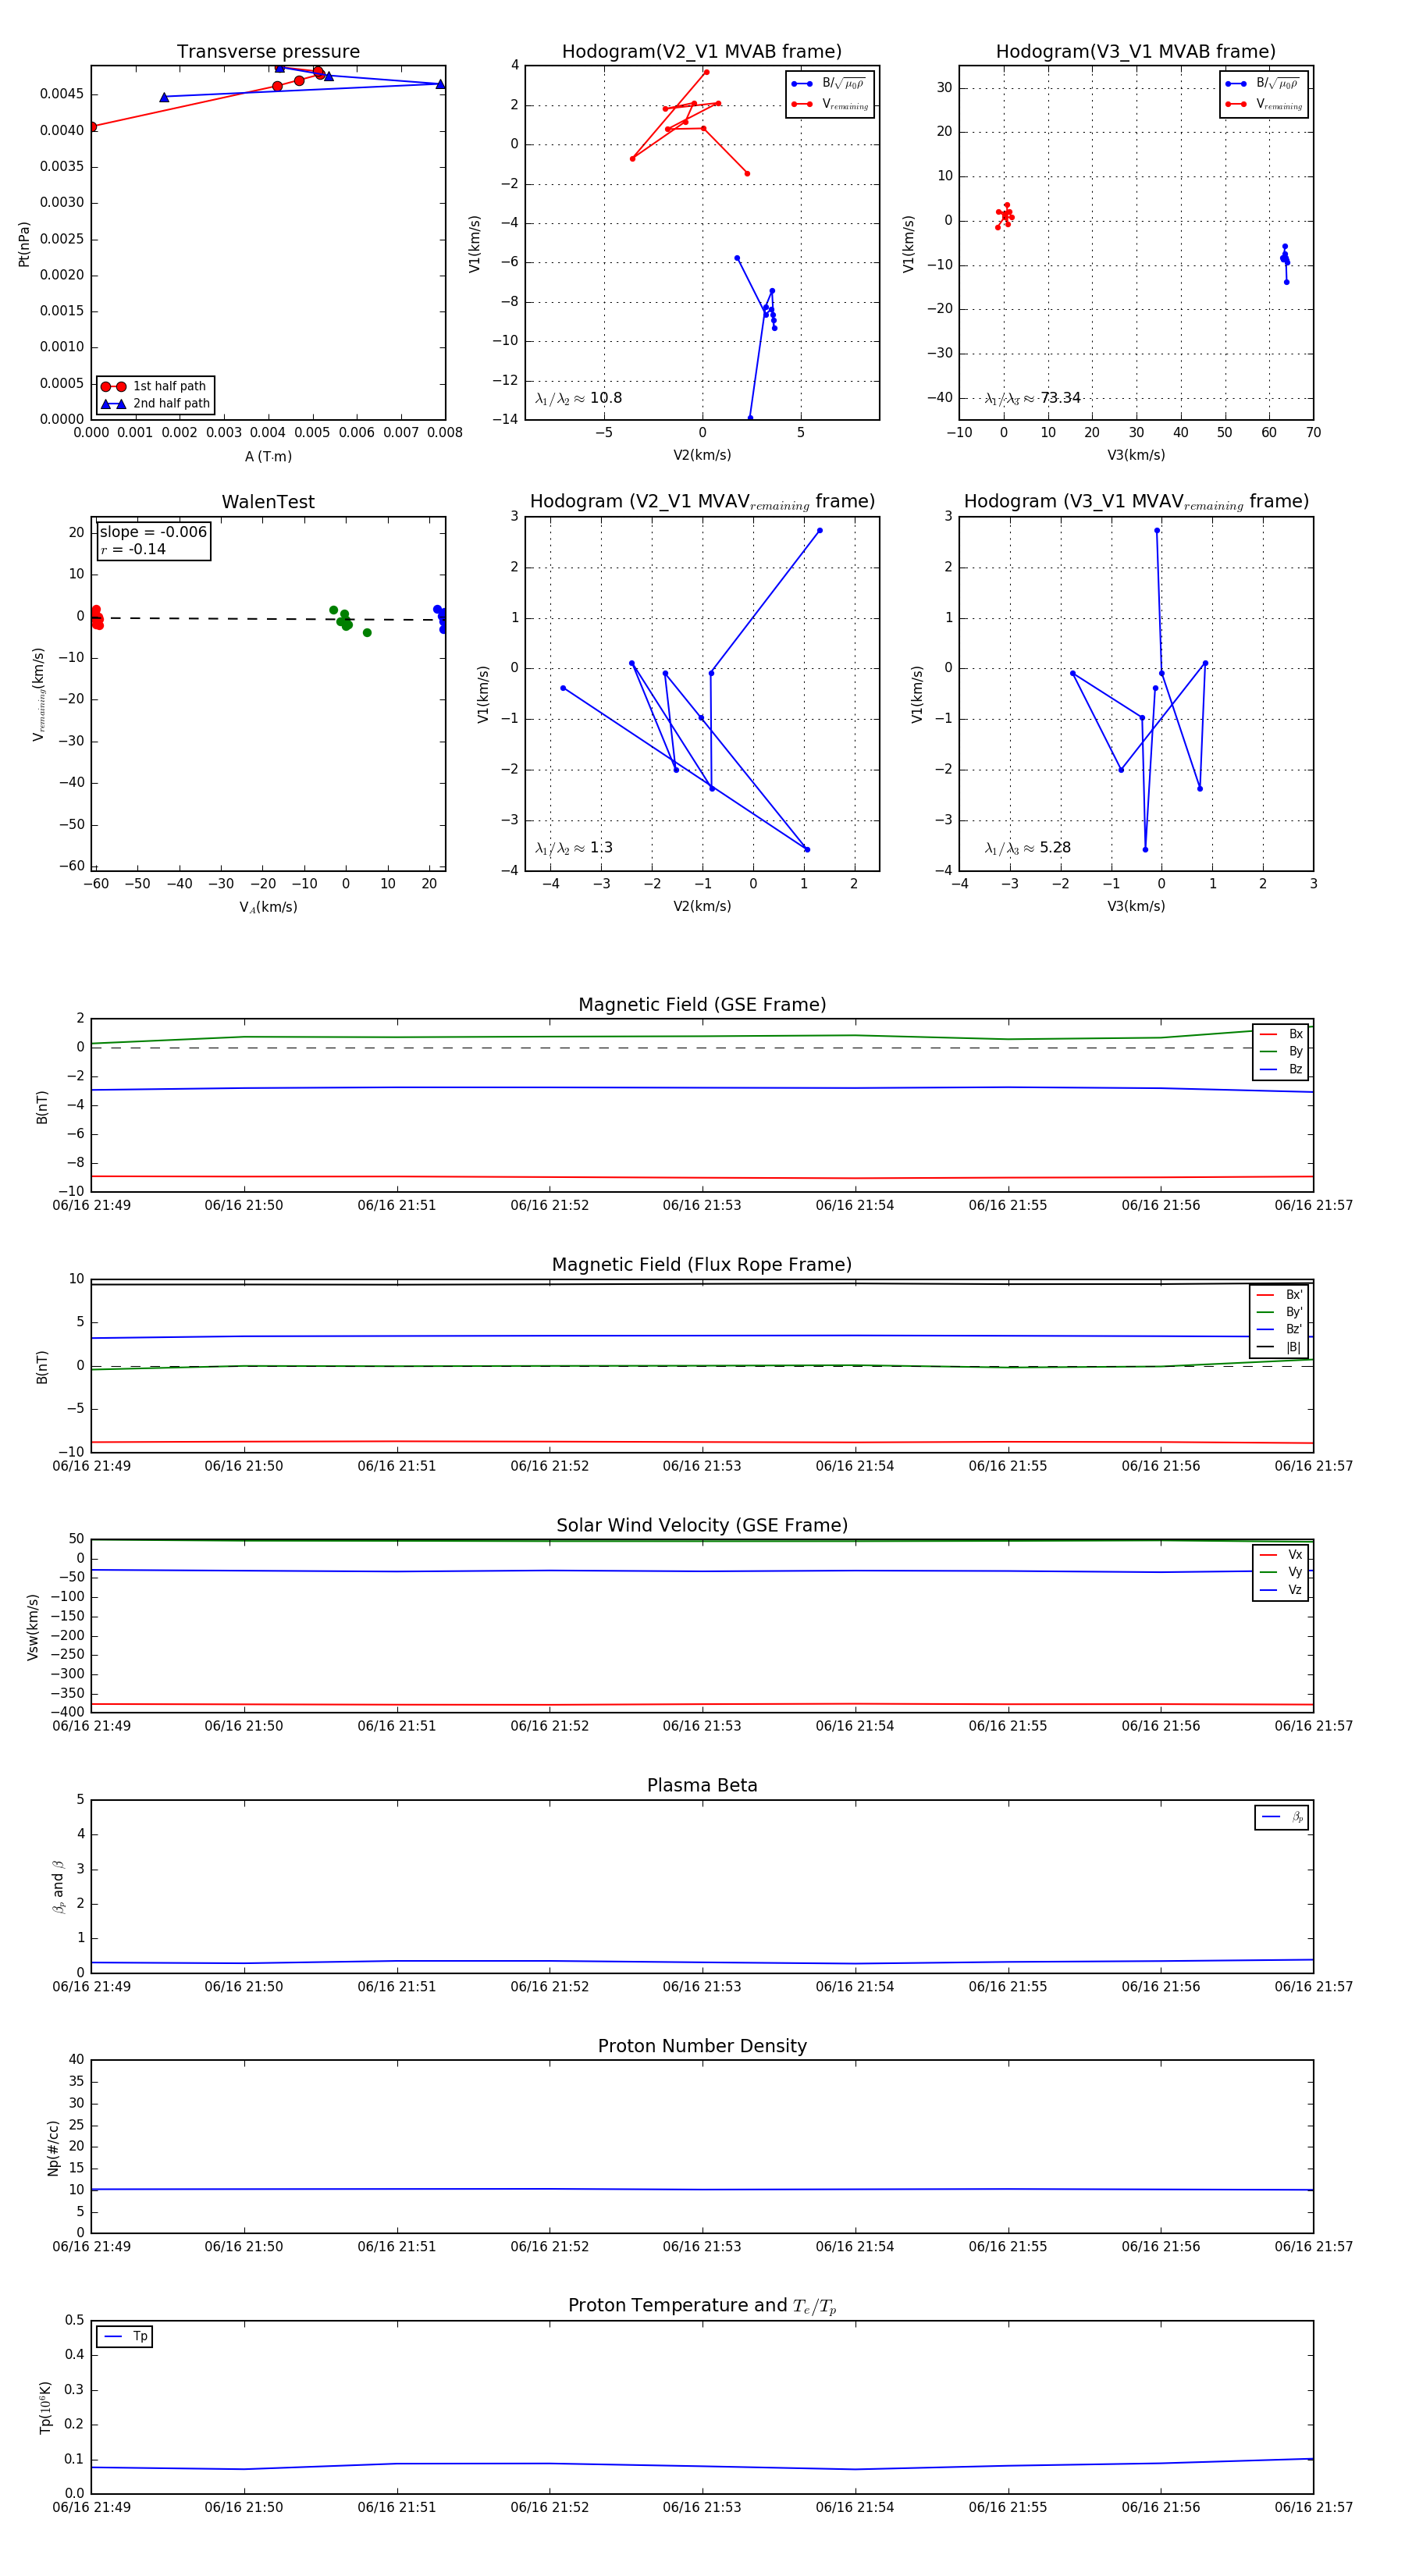Select the Vz legend entry
Screen dimensions: 1405x2576
coord(1281,1590)
